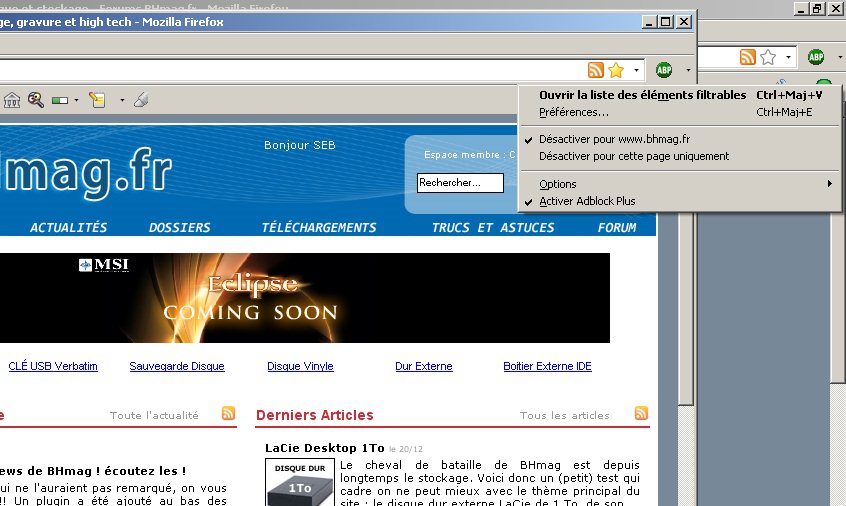Open Préférences… from the Adblock menu
846x506 pixels.
pos(680,112)
